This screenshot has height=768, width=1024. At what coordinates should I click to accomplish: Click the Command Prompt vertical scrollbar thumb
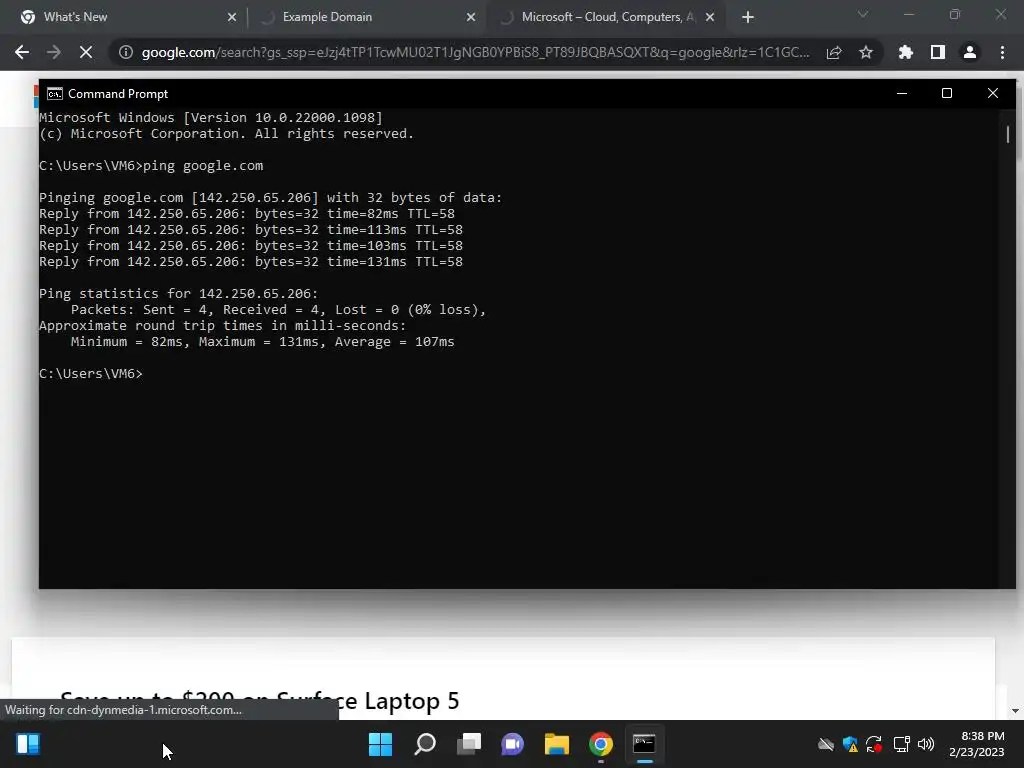(x=1008, y=134)
